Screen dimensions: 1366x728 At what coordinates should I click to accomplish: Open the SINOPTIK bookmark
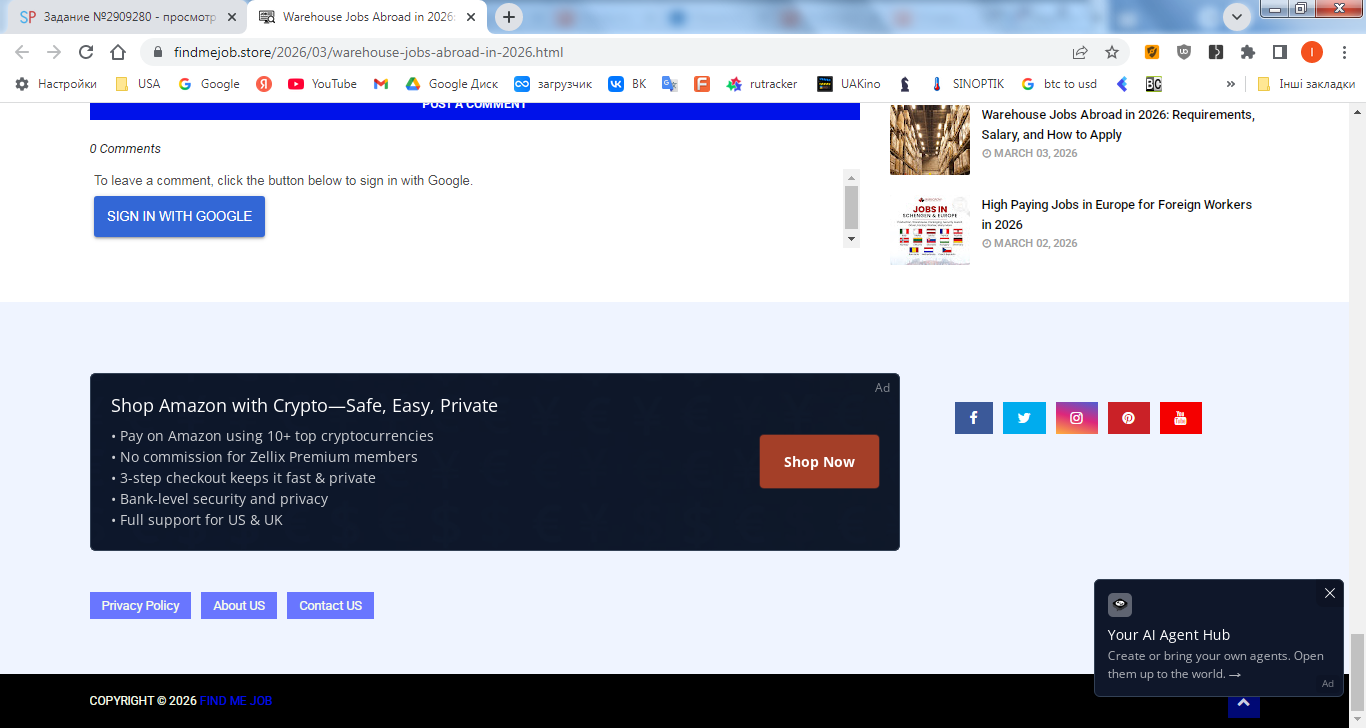tap(967, 84)
